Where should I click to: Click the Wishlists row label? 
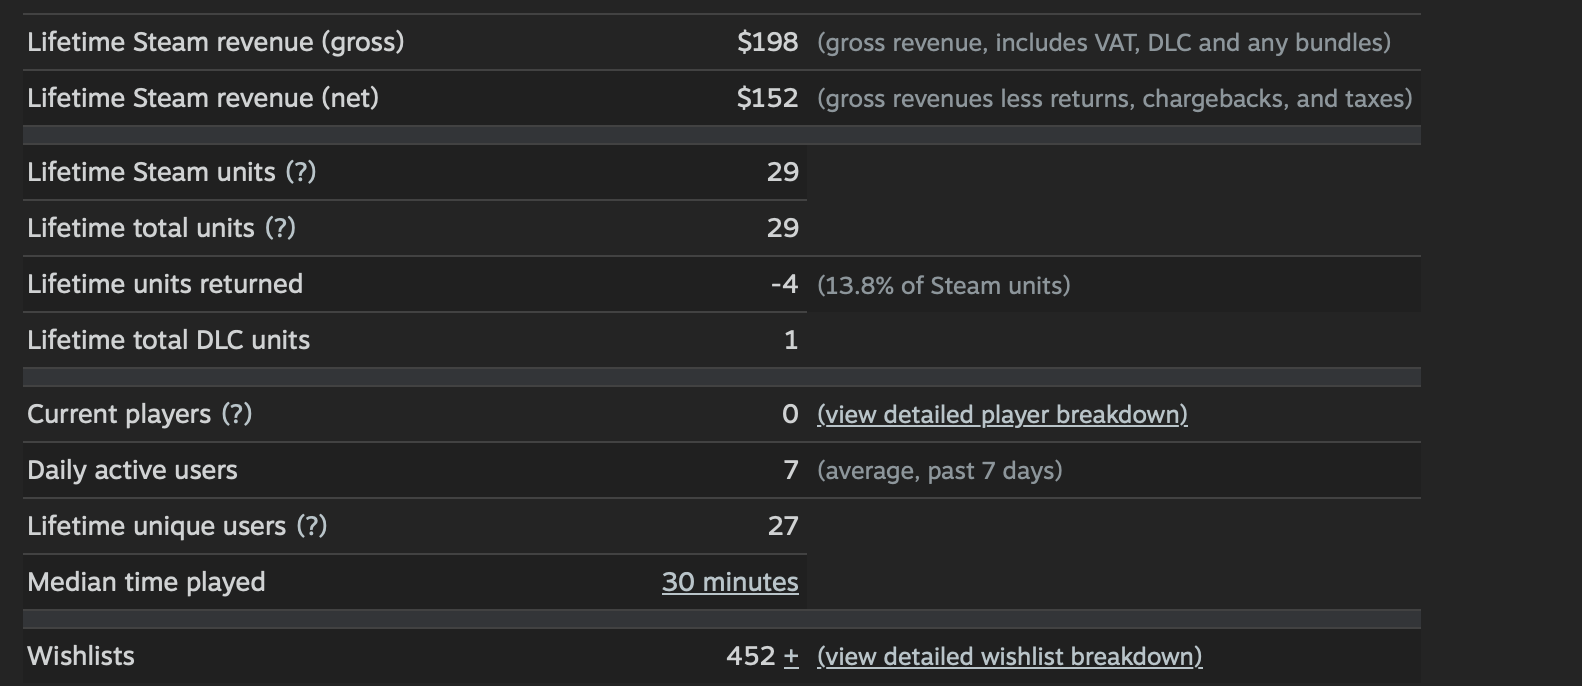tap(81, 656)
